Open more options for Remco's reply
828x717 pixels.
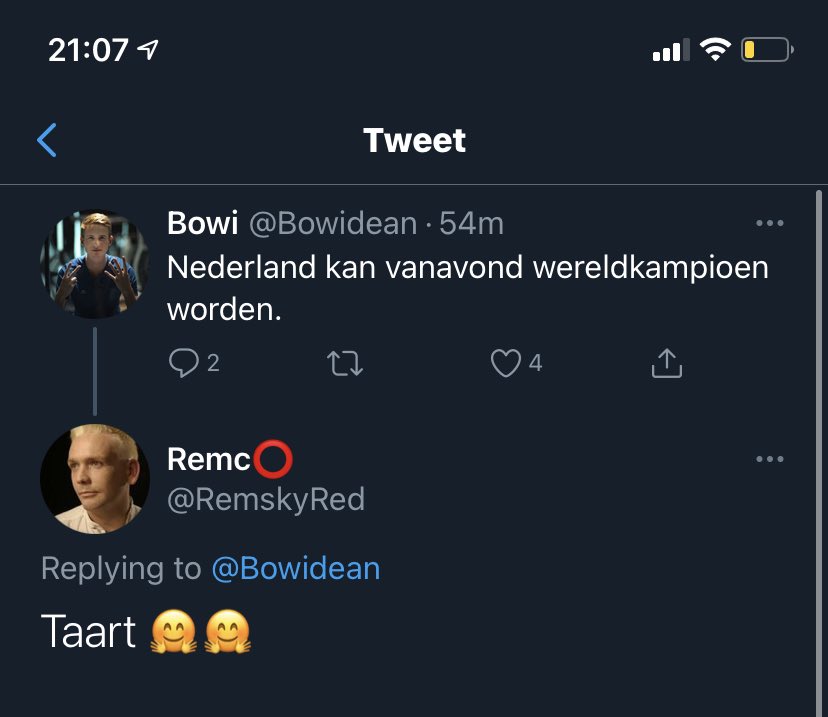769,459
